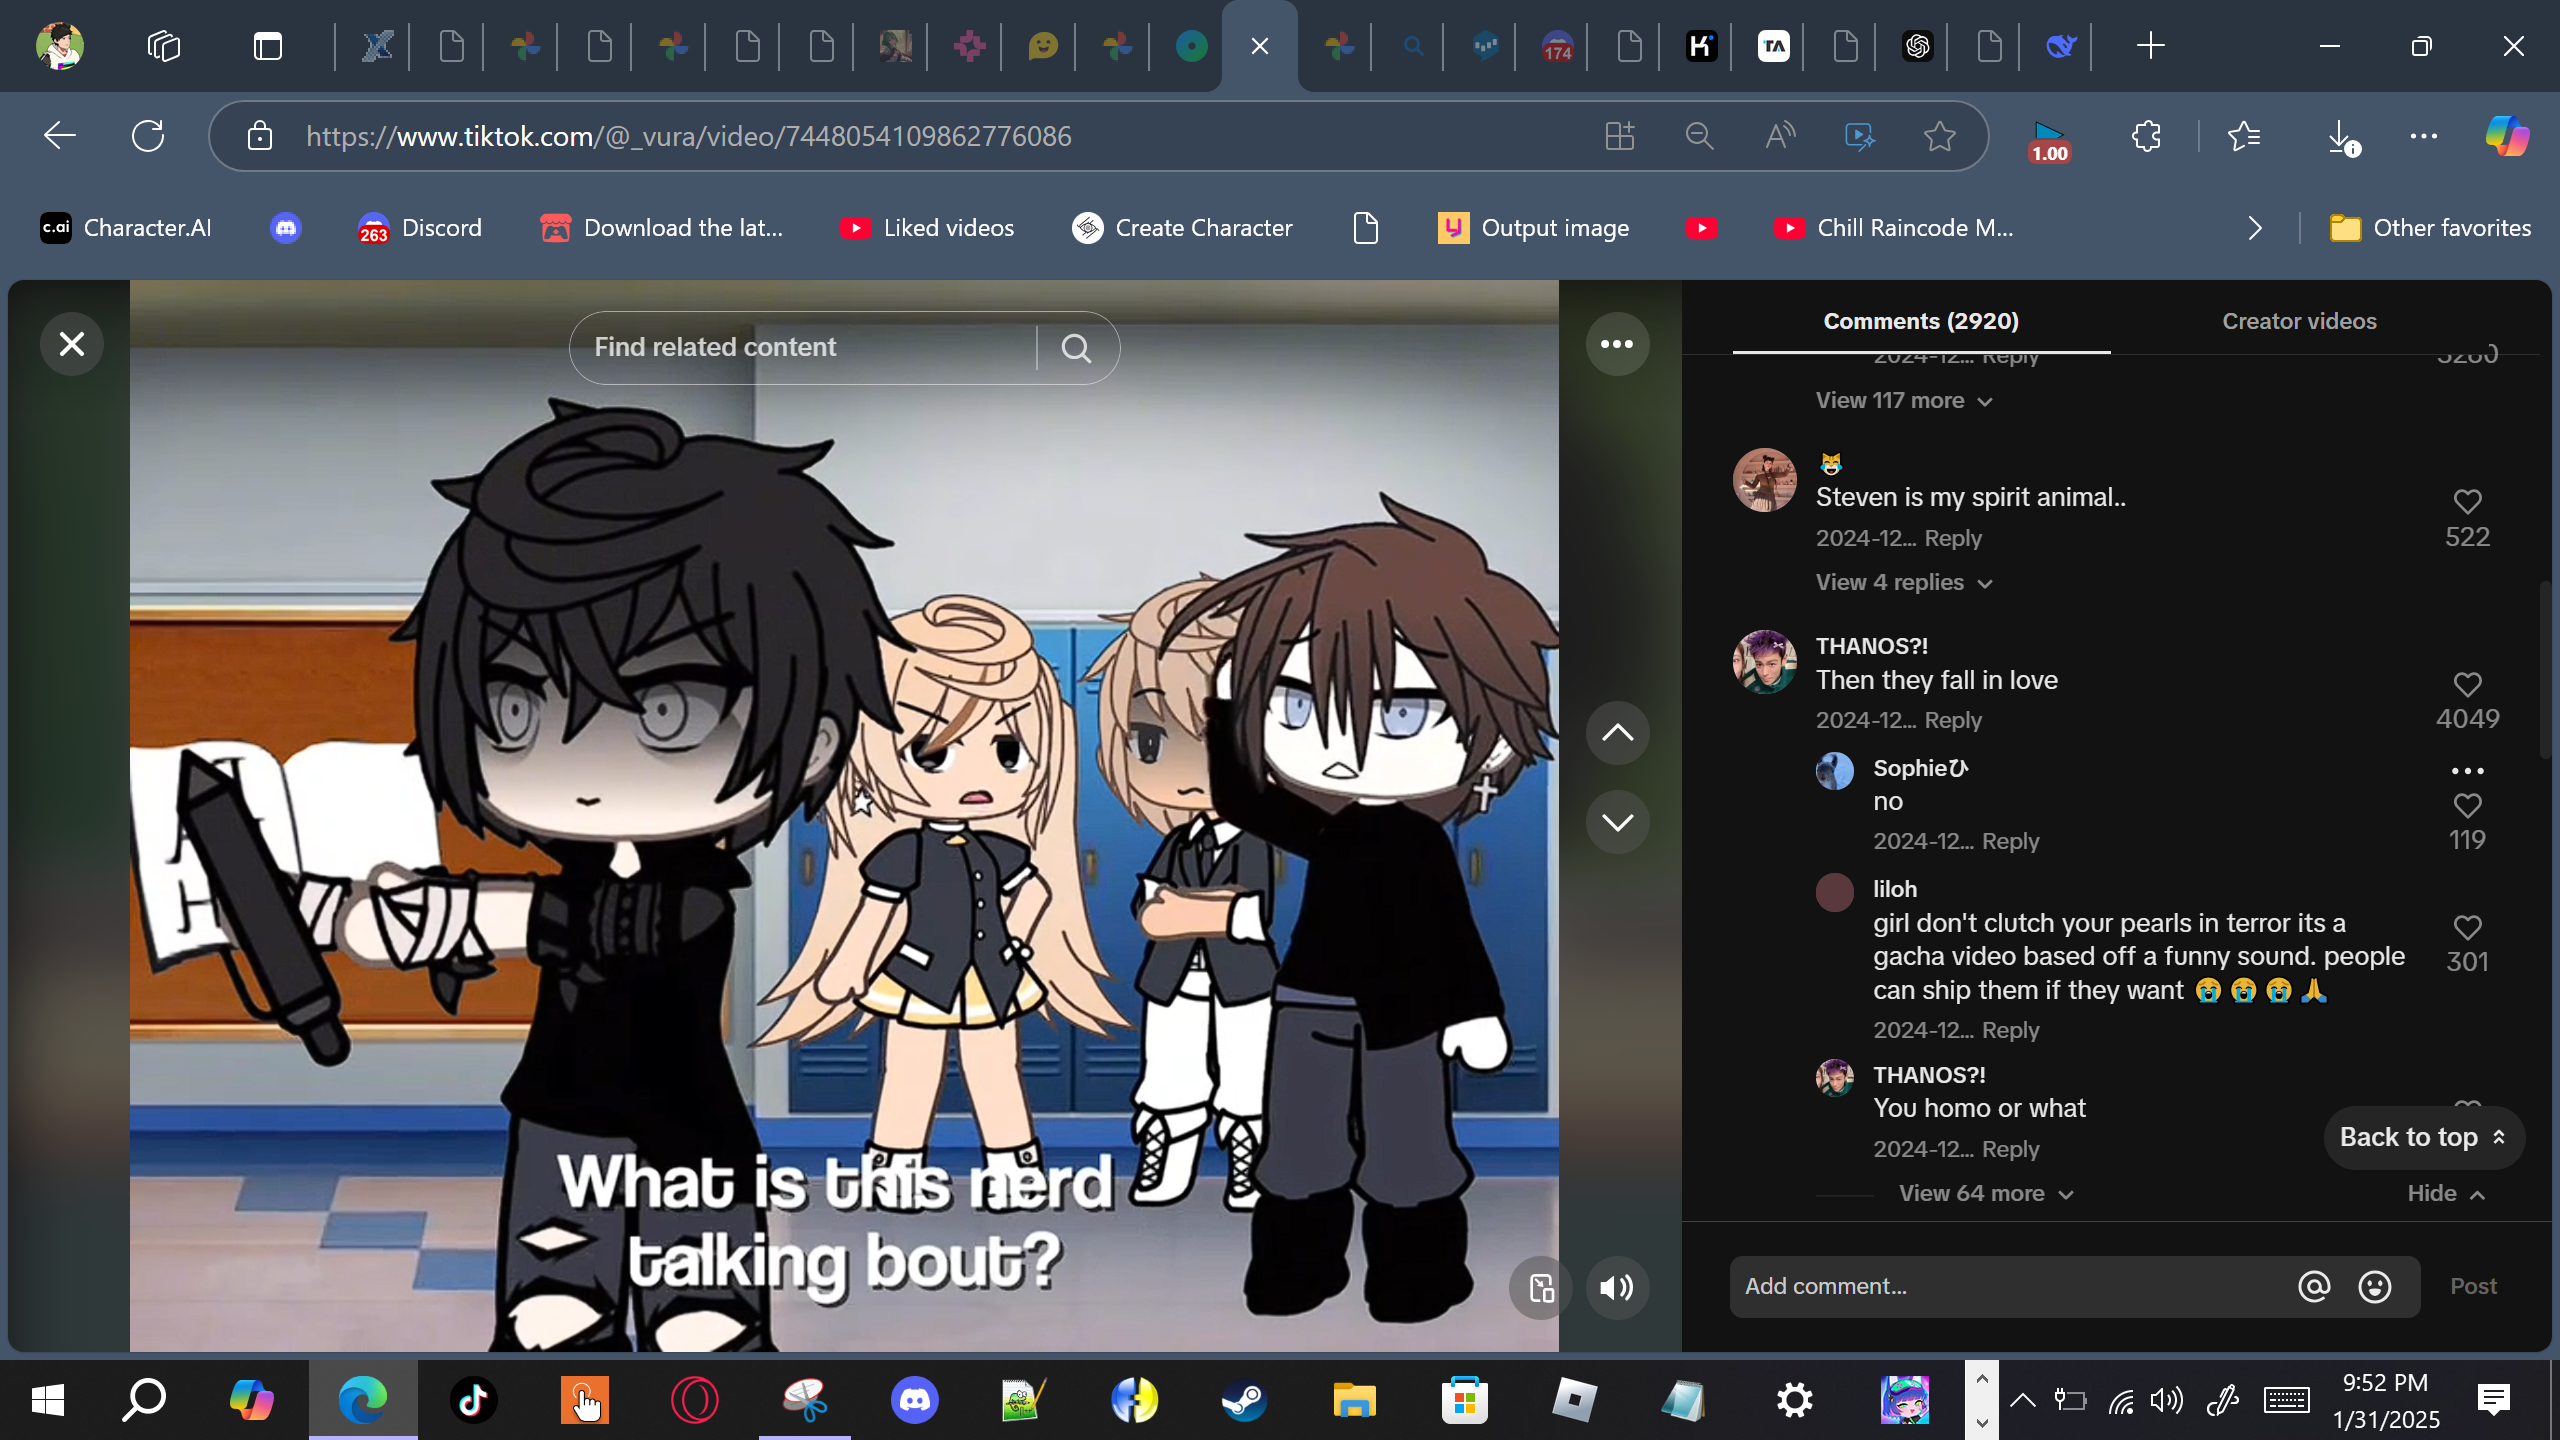The width and height of the screenshot is (2560, 1440).
Task: Click the Back to top button
Action: (2423, 1137)
